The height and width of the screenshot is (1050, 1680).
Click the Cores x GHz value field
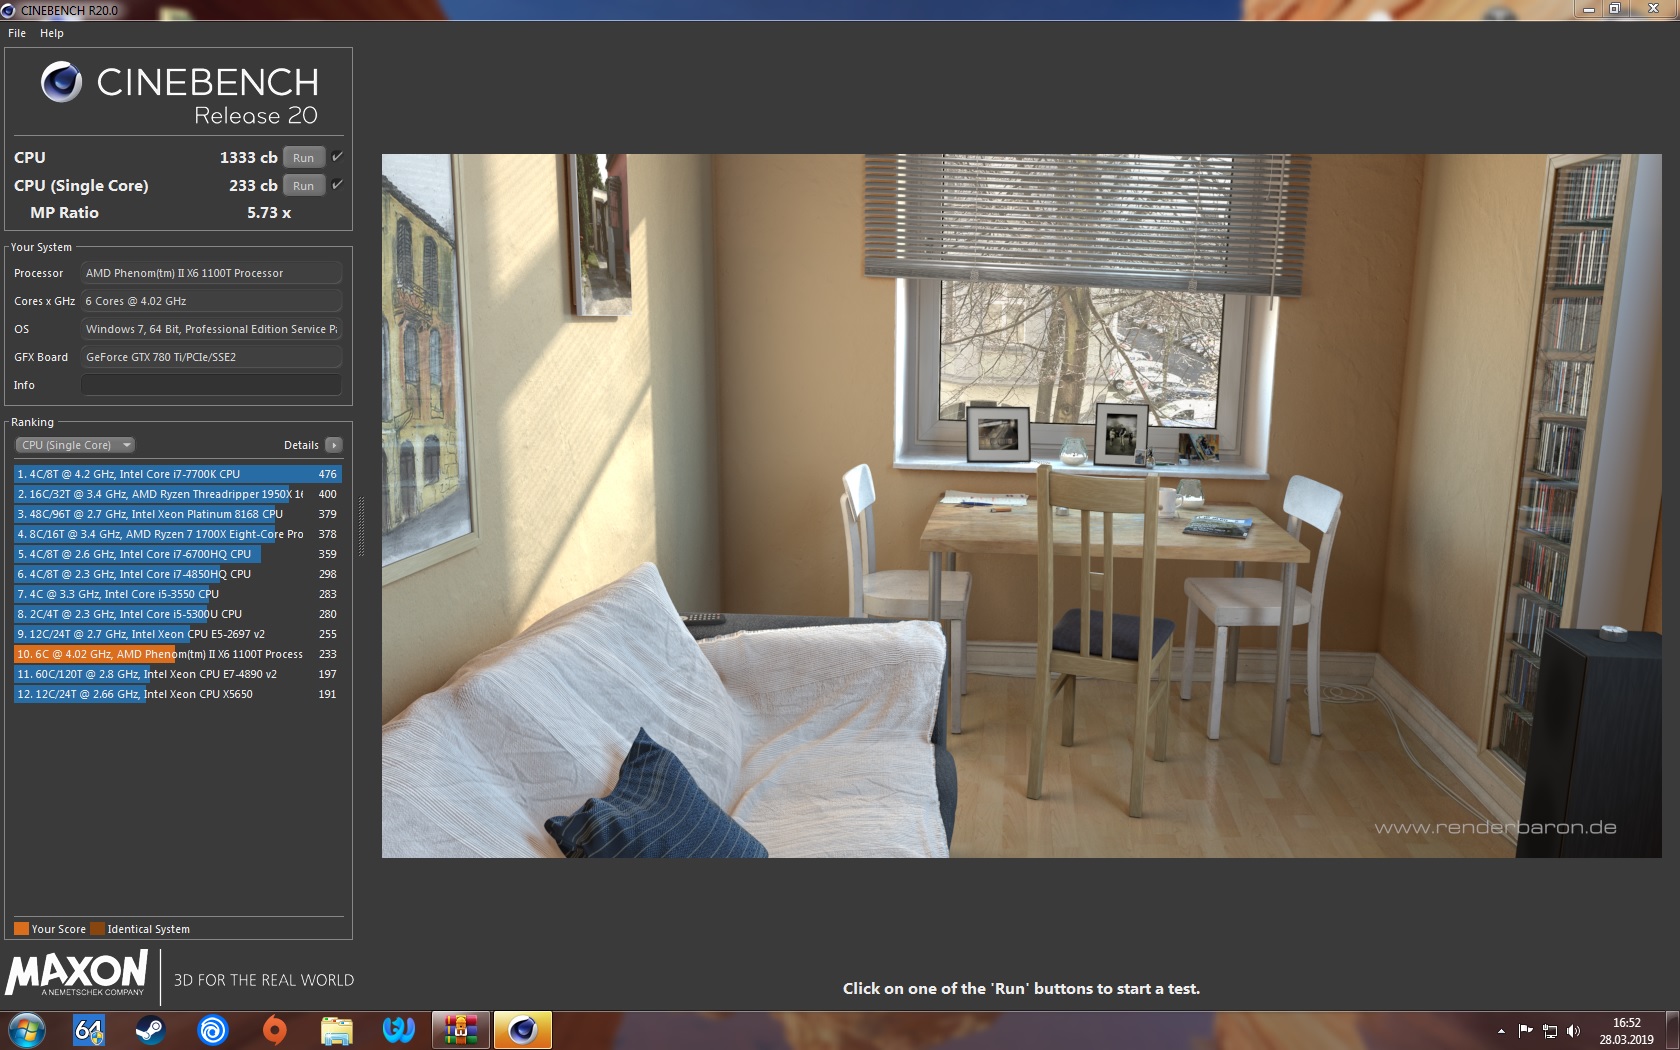(x=211, y=301)
